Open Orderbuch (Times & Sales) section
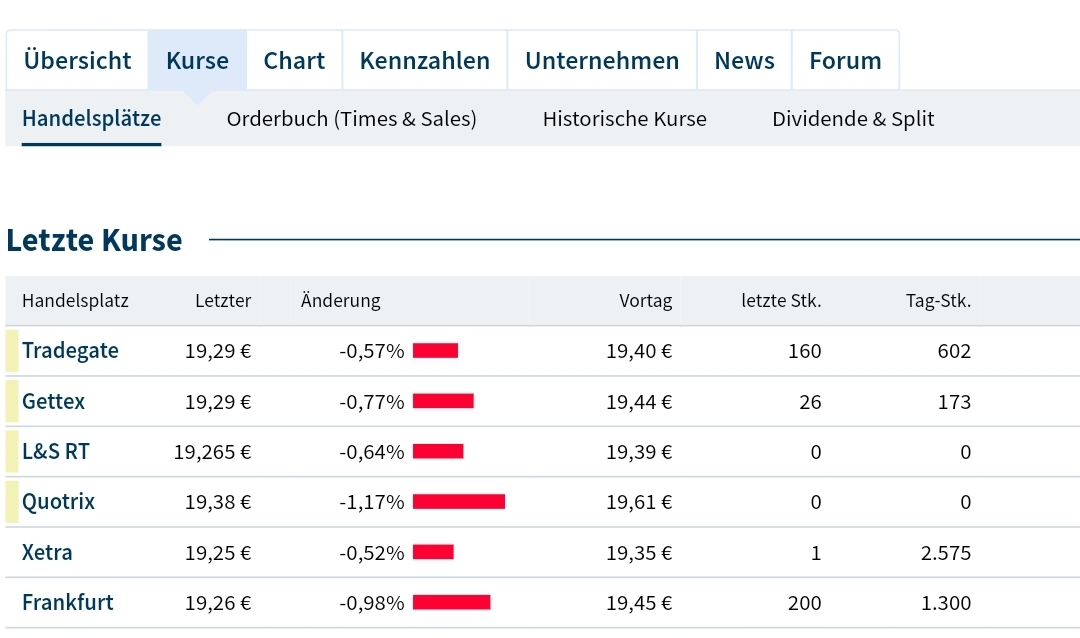 click(351, 118)
